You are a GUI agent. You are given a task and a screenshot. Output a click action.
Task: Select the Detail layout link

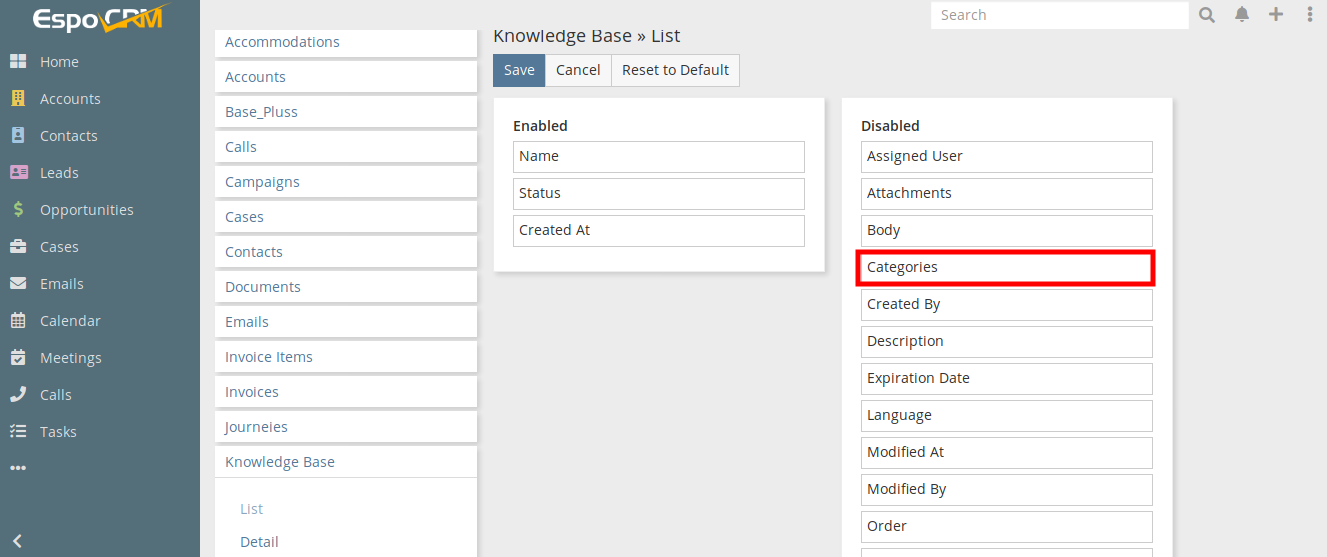tap(259, 542)
